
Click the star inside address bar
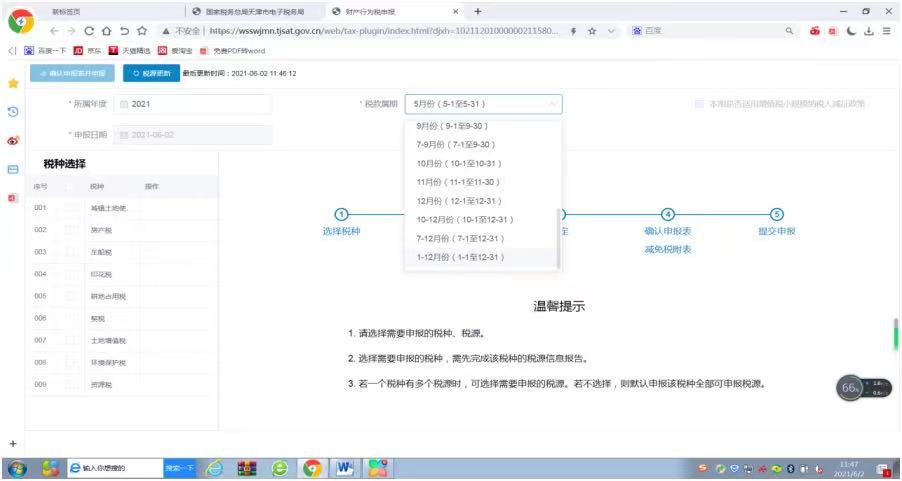pyautogui.click(x=592, y=31)
